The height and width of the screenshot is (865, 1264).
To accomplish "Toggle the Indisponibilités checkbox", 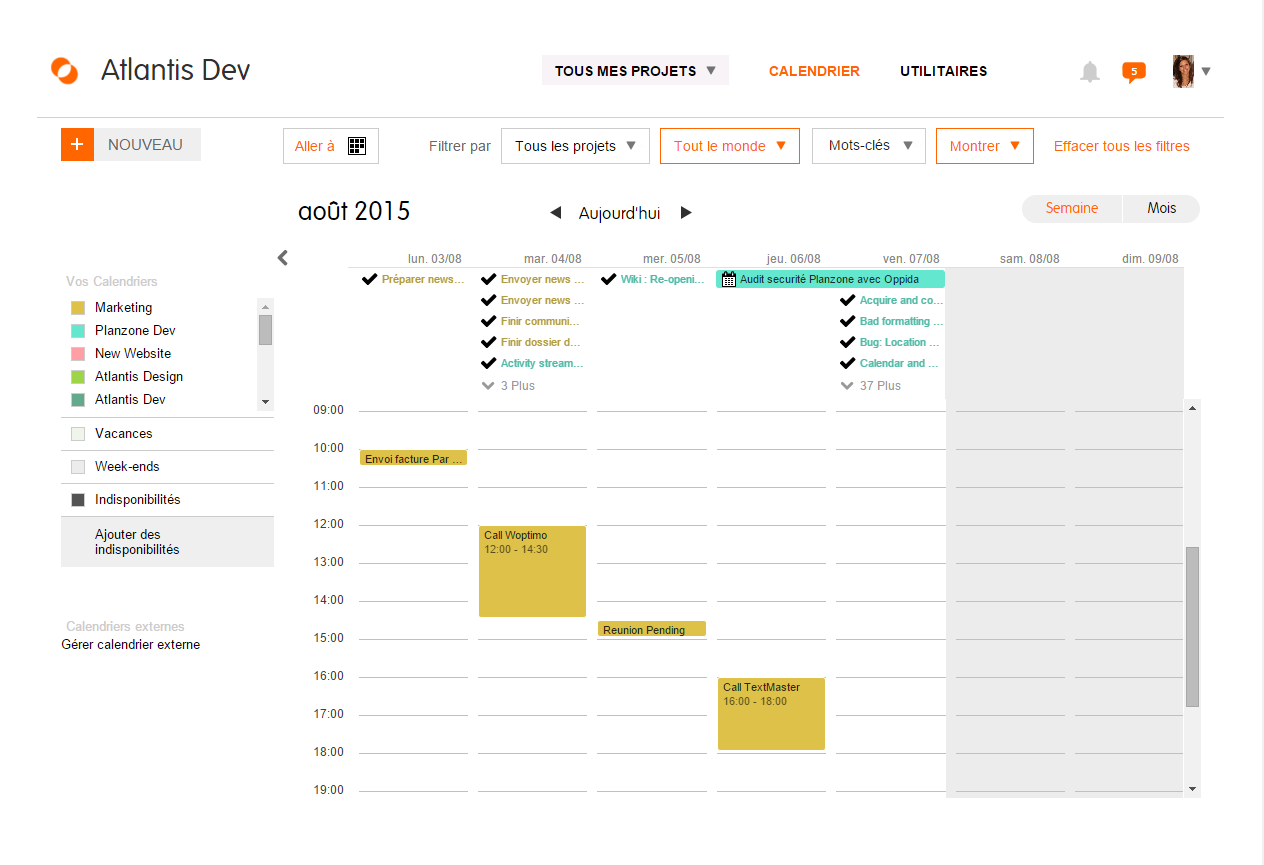I will point(78,500).
